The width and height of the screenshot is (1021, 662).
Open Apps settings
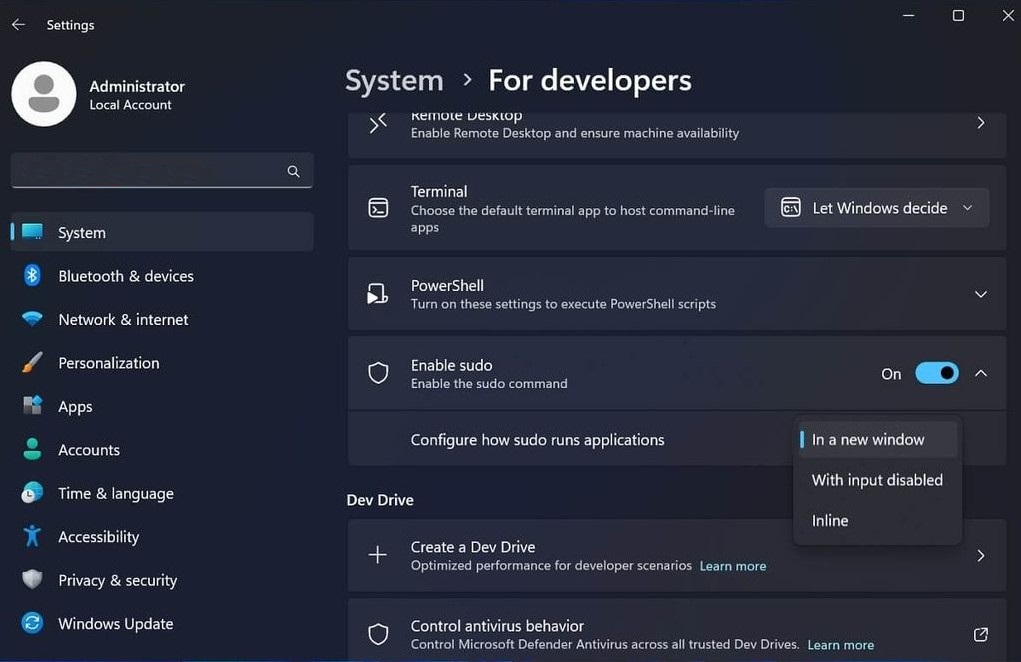pyautogui.click(x=162, y=406)
